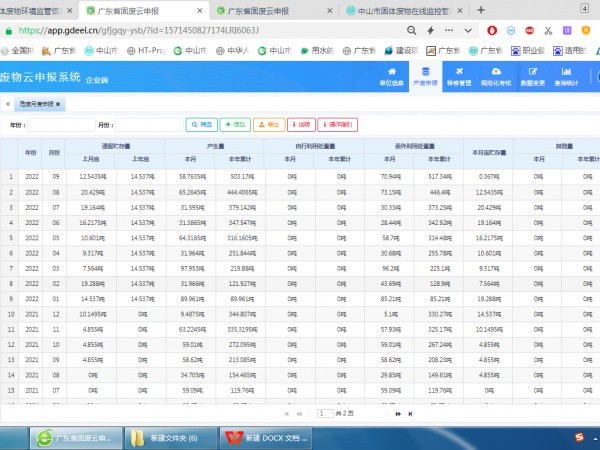Open the 中华人 bookmark
This screenshot has width=600, height=450.
(x=233, y=51)
